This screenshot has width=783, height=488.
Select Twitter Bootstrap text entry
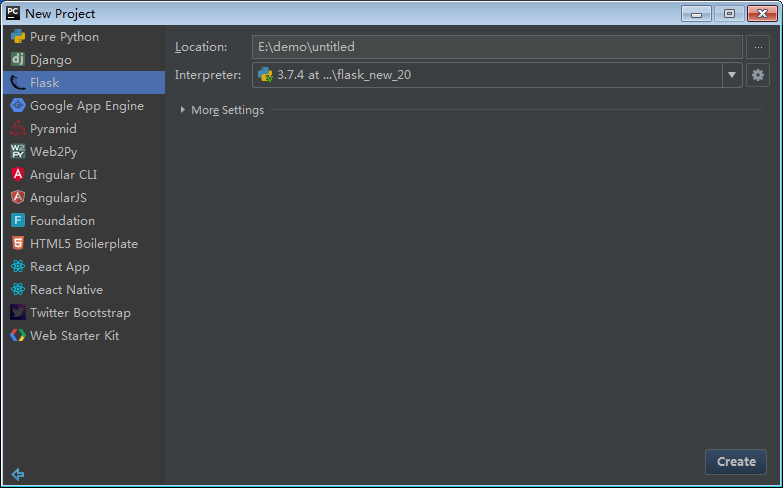(x=80, y=313)
